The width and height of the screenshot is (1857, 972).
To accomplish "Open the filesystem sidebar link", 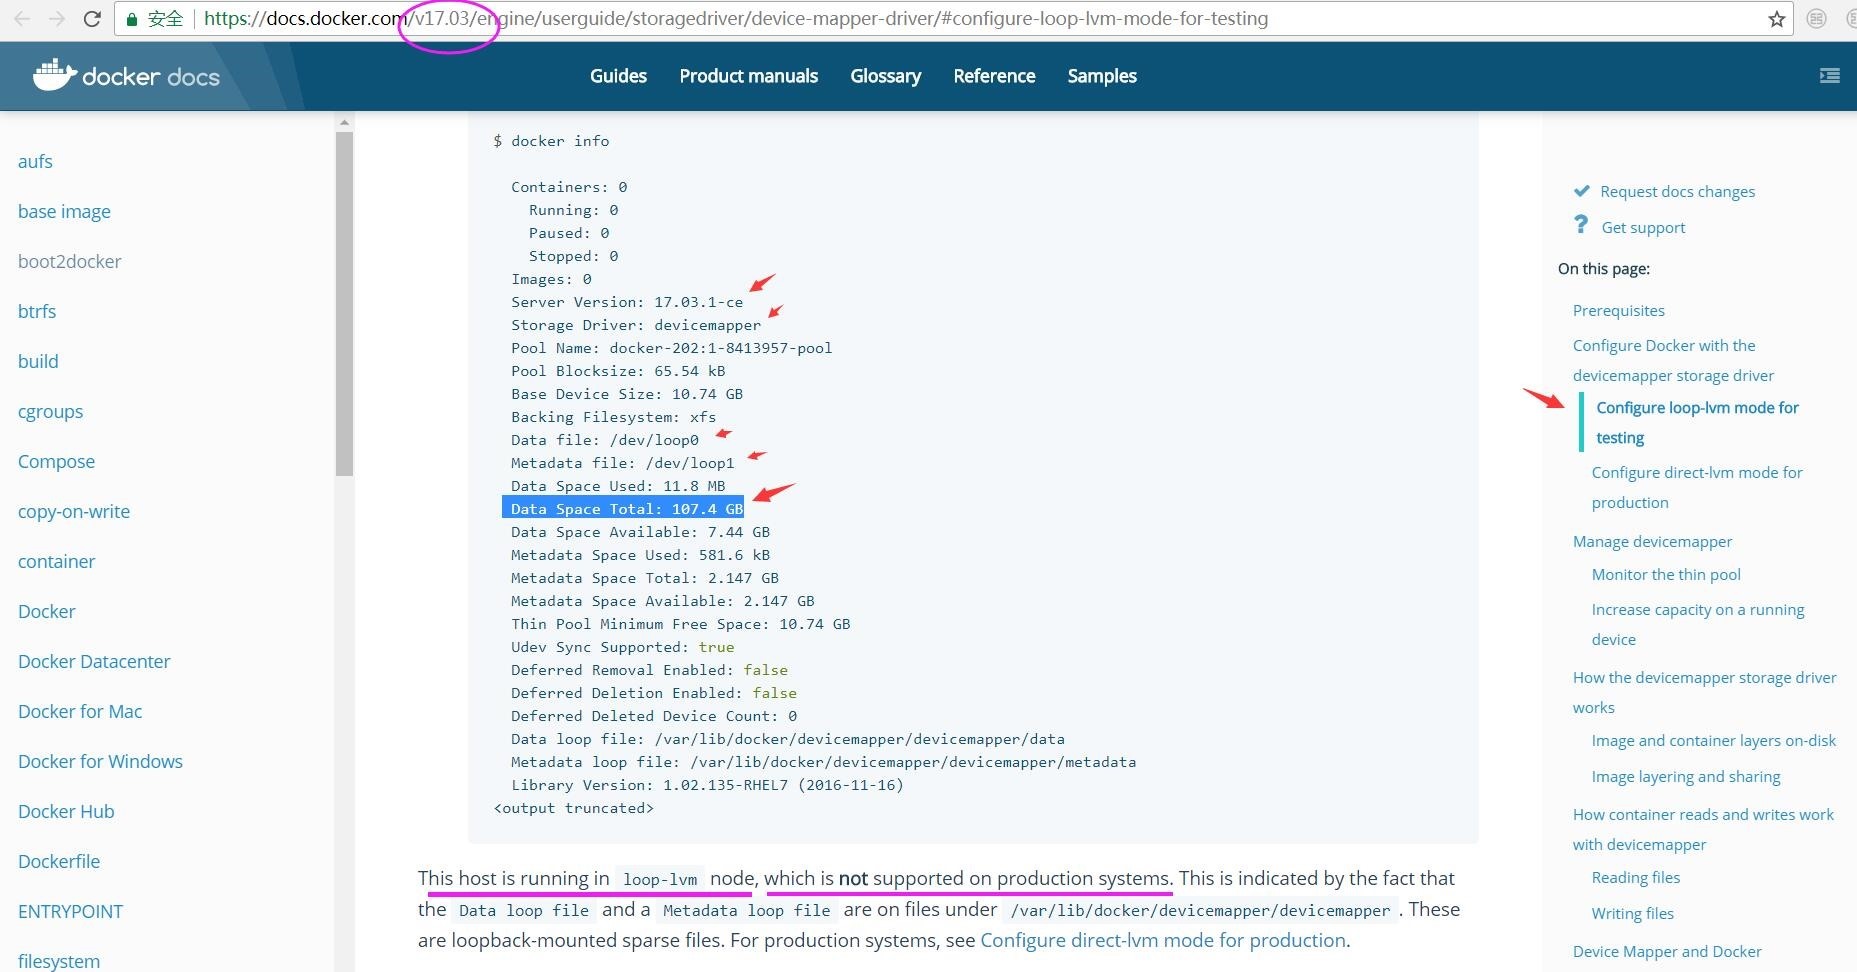I will pyautogui.click(x=59, y=961).
